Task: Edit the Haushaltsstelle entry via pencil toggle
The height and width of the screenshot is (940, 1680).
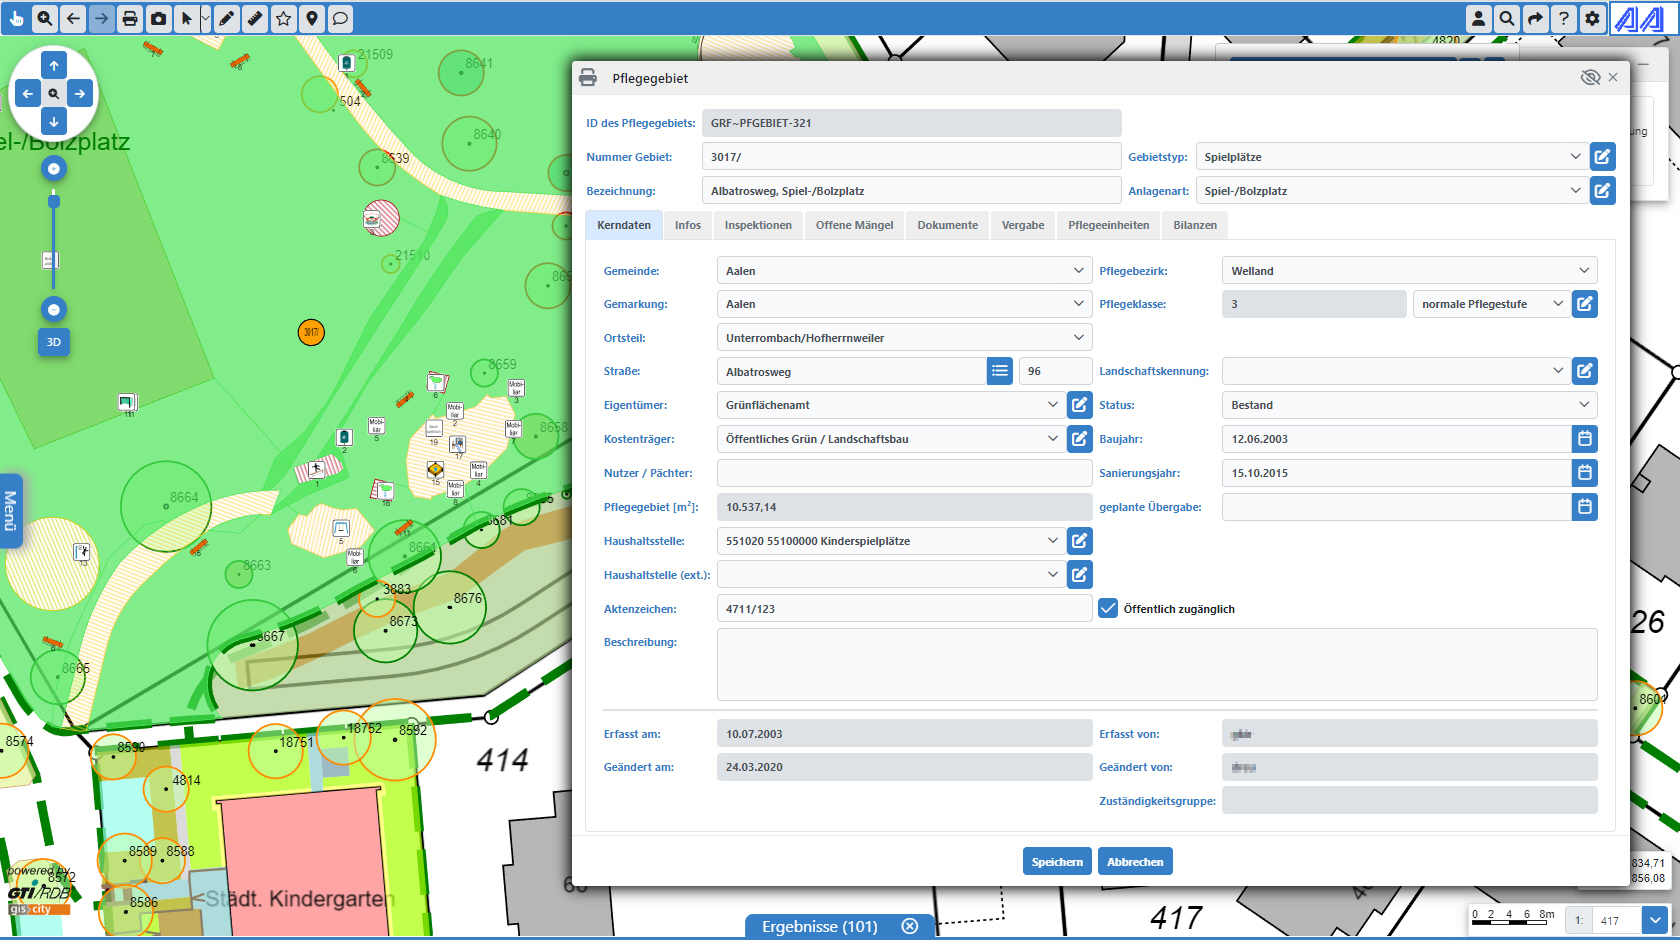Action: pos(1079,540)
